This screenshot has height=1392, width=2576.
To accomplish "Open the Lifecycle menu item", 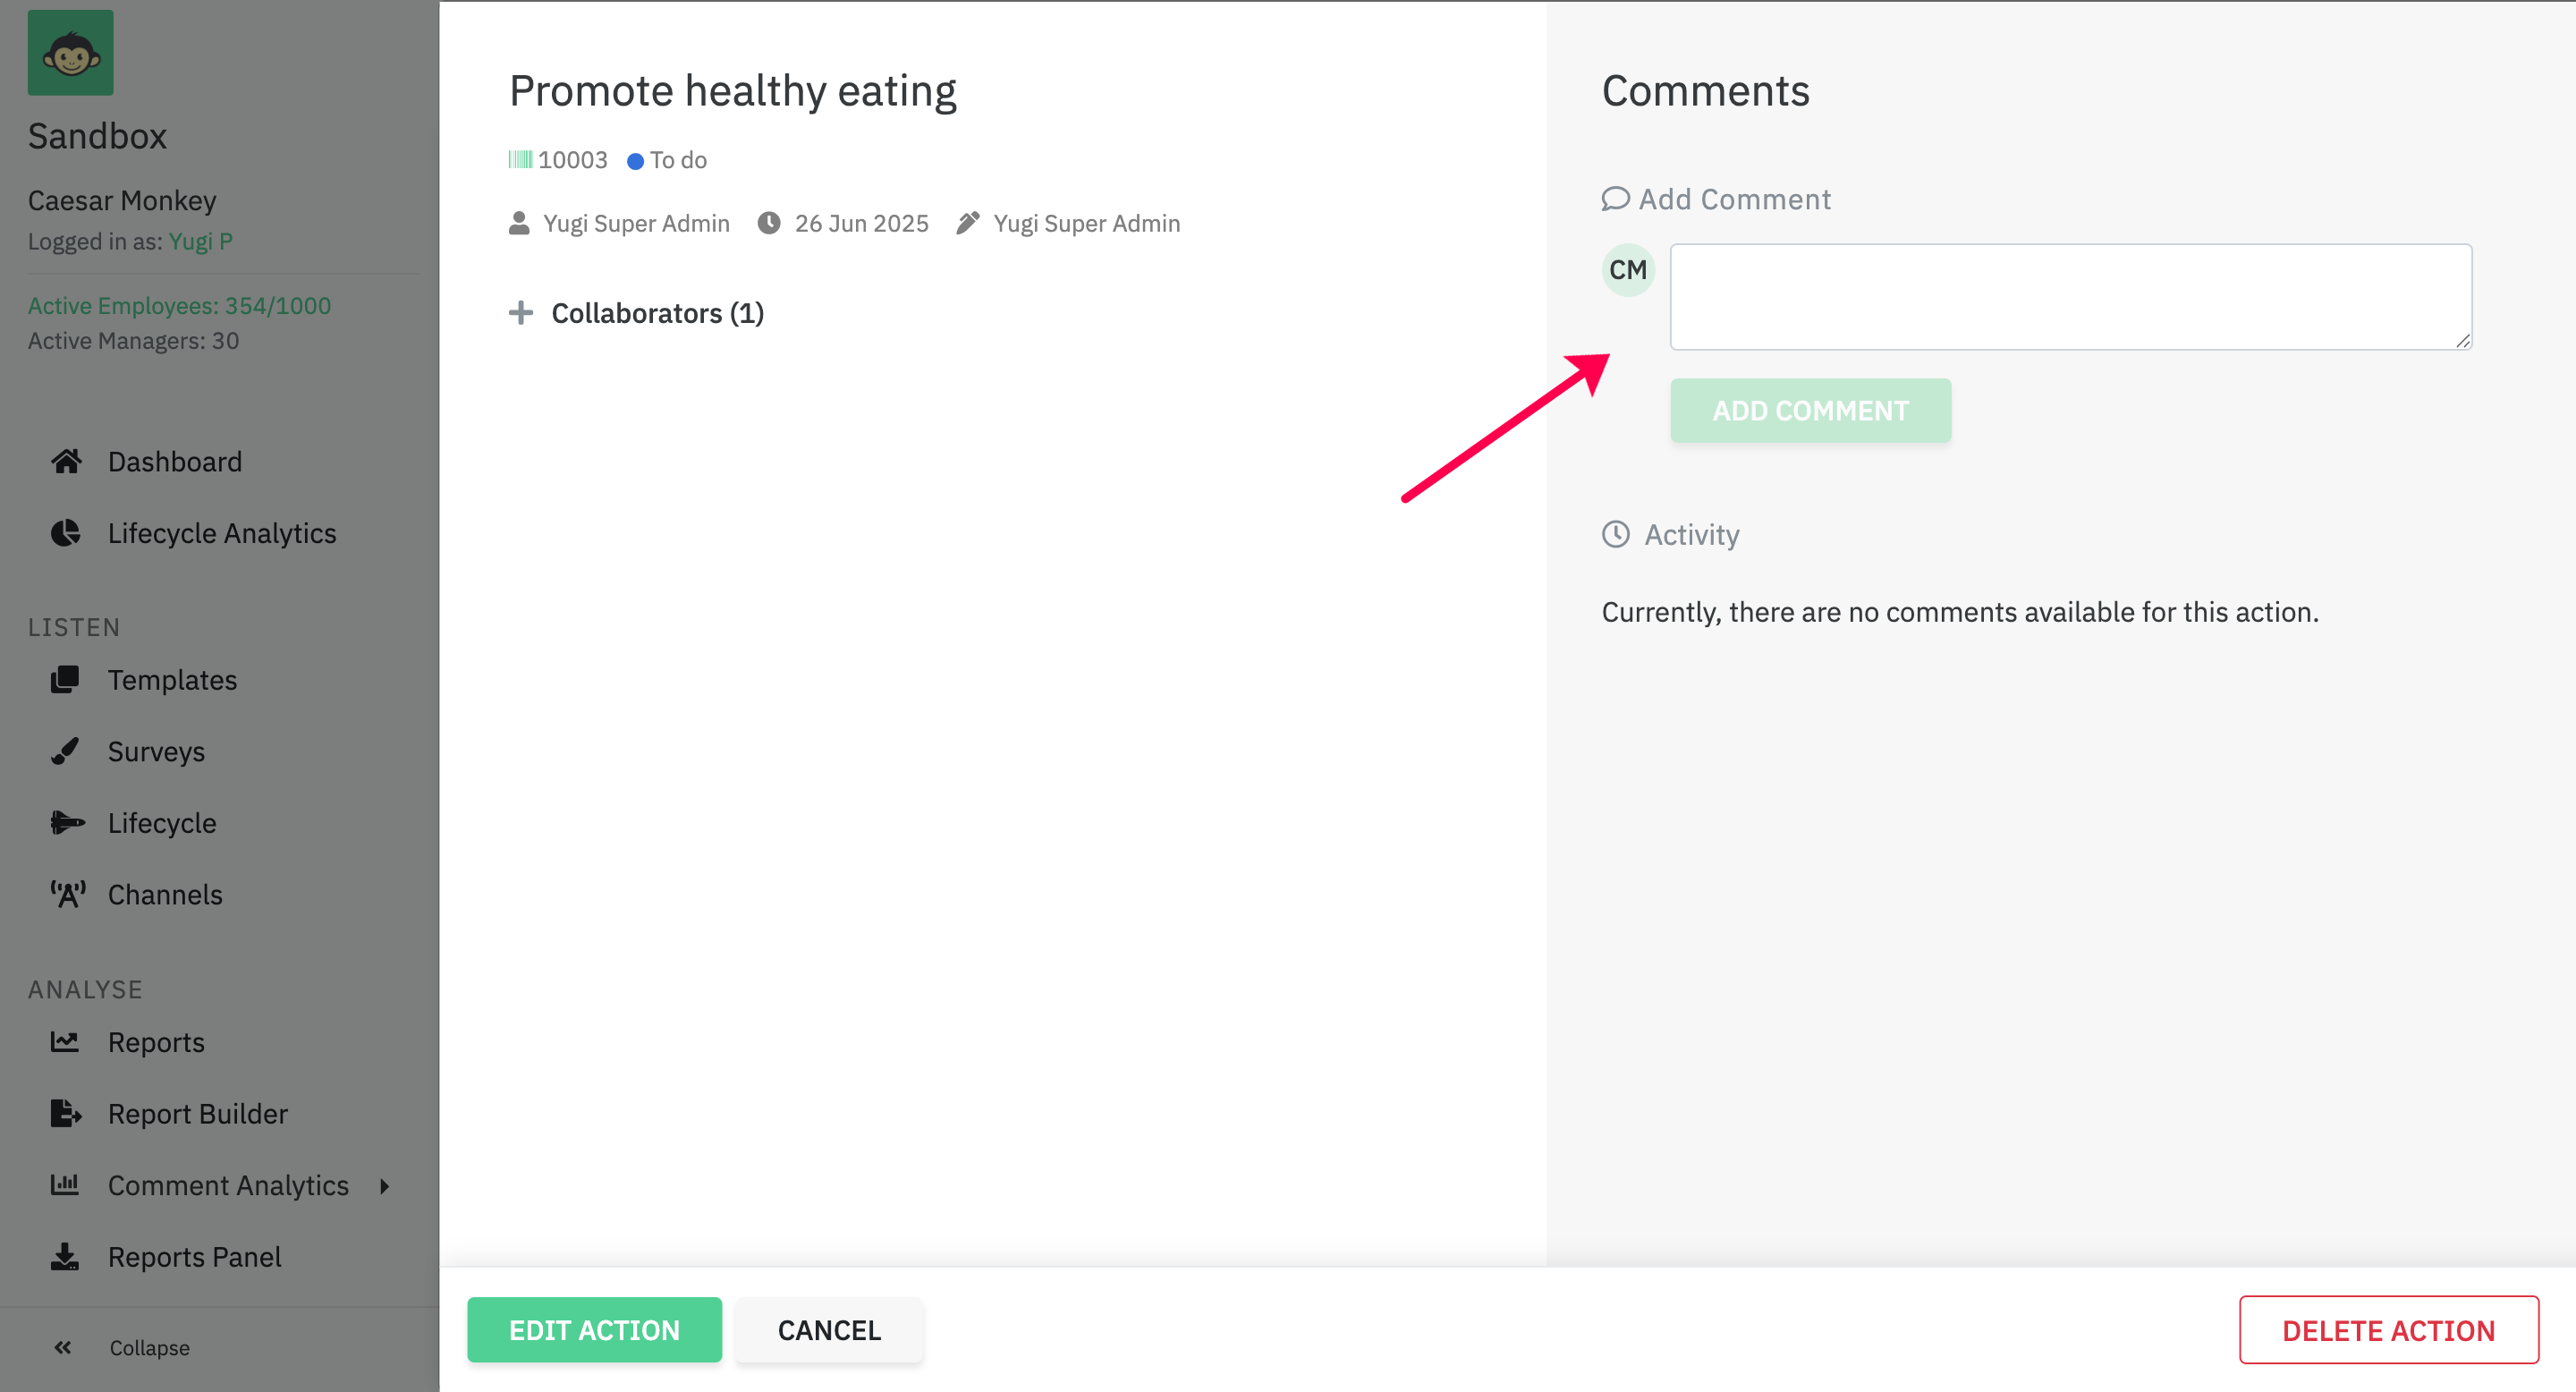I will click(x=162, y=823).
